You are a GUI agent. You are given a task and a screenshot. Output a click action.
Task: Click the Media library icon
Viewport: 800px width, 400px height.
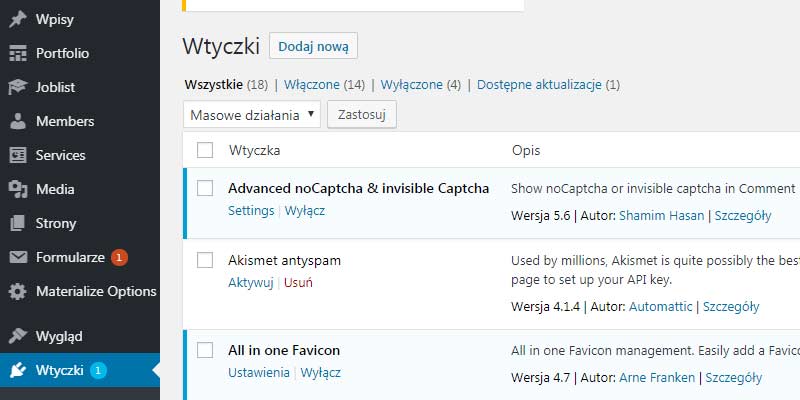[x=18, y=189]
